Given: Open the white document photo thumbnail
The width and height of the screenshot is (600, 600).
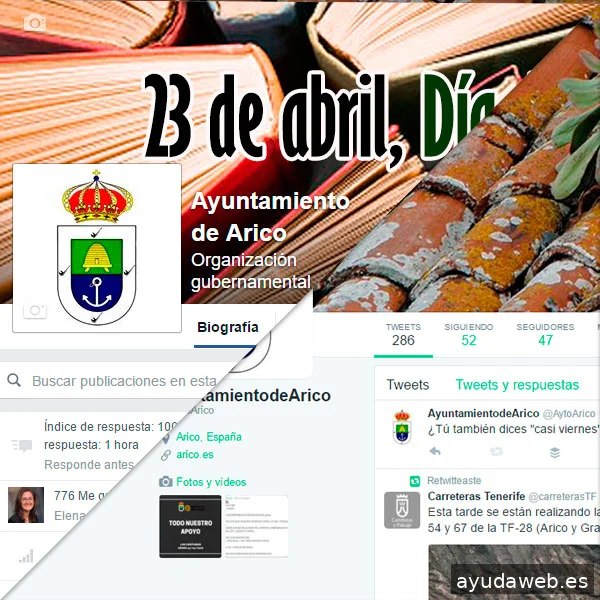Looking at the screenshot, I should 255,527.
